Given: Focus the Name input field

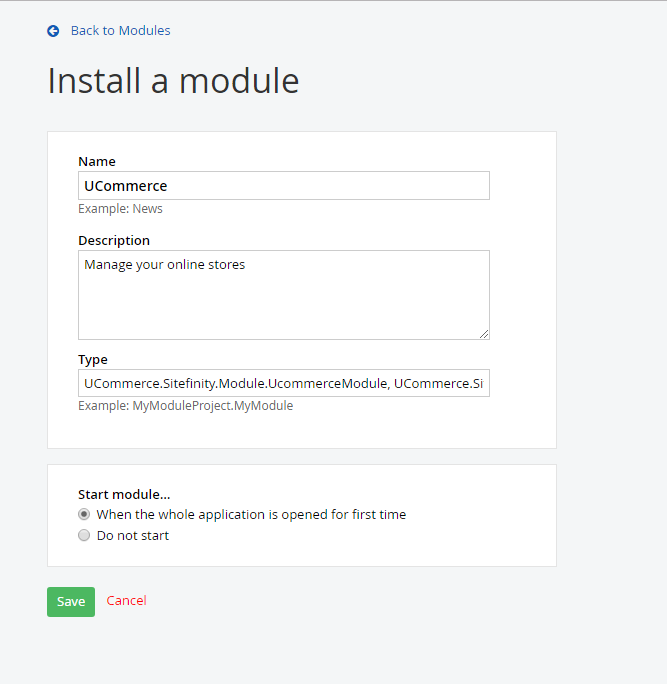Looking at the screenshot, I should [283, 185].
